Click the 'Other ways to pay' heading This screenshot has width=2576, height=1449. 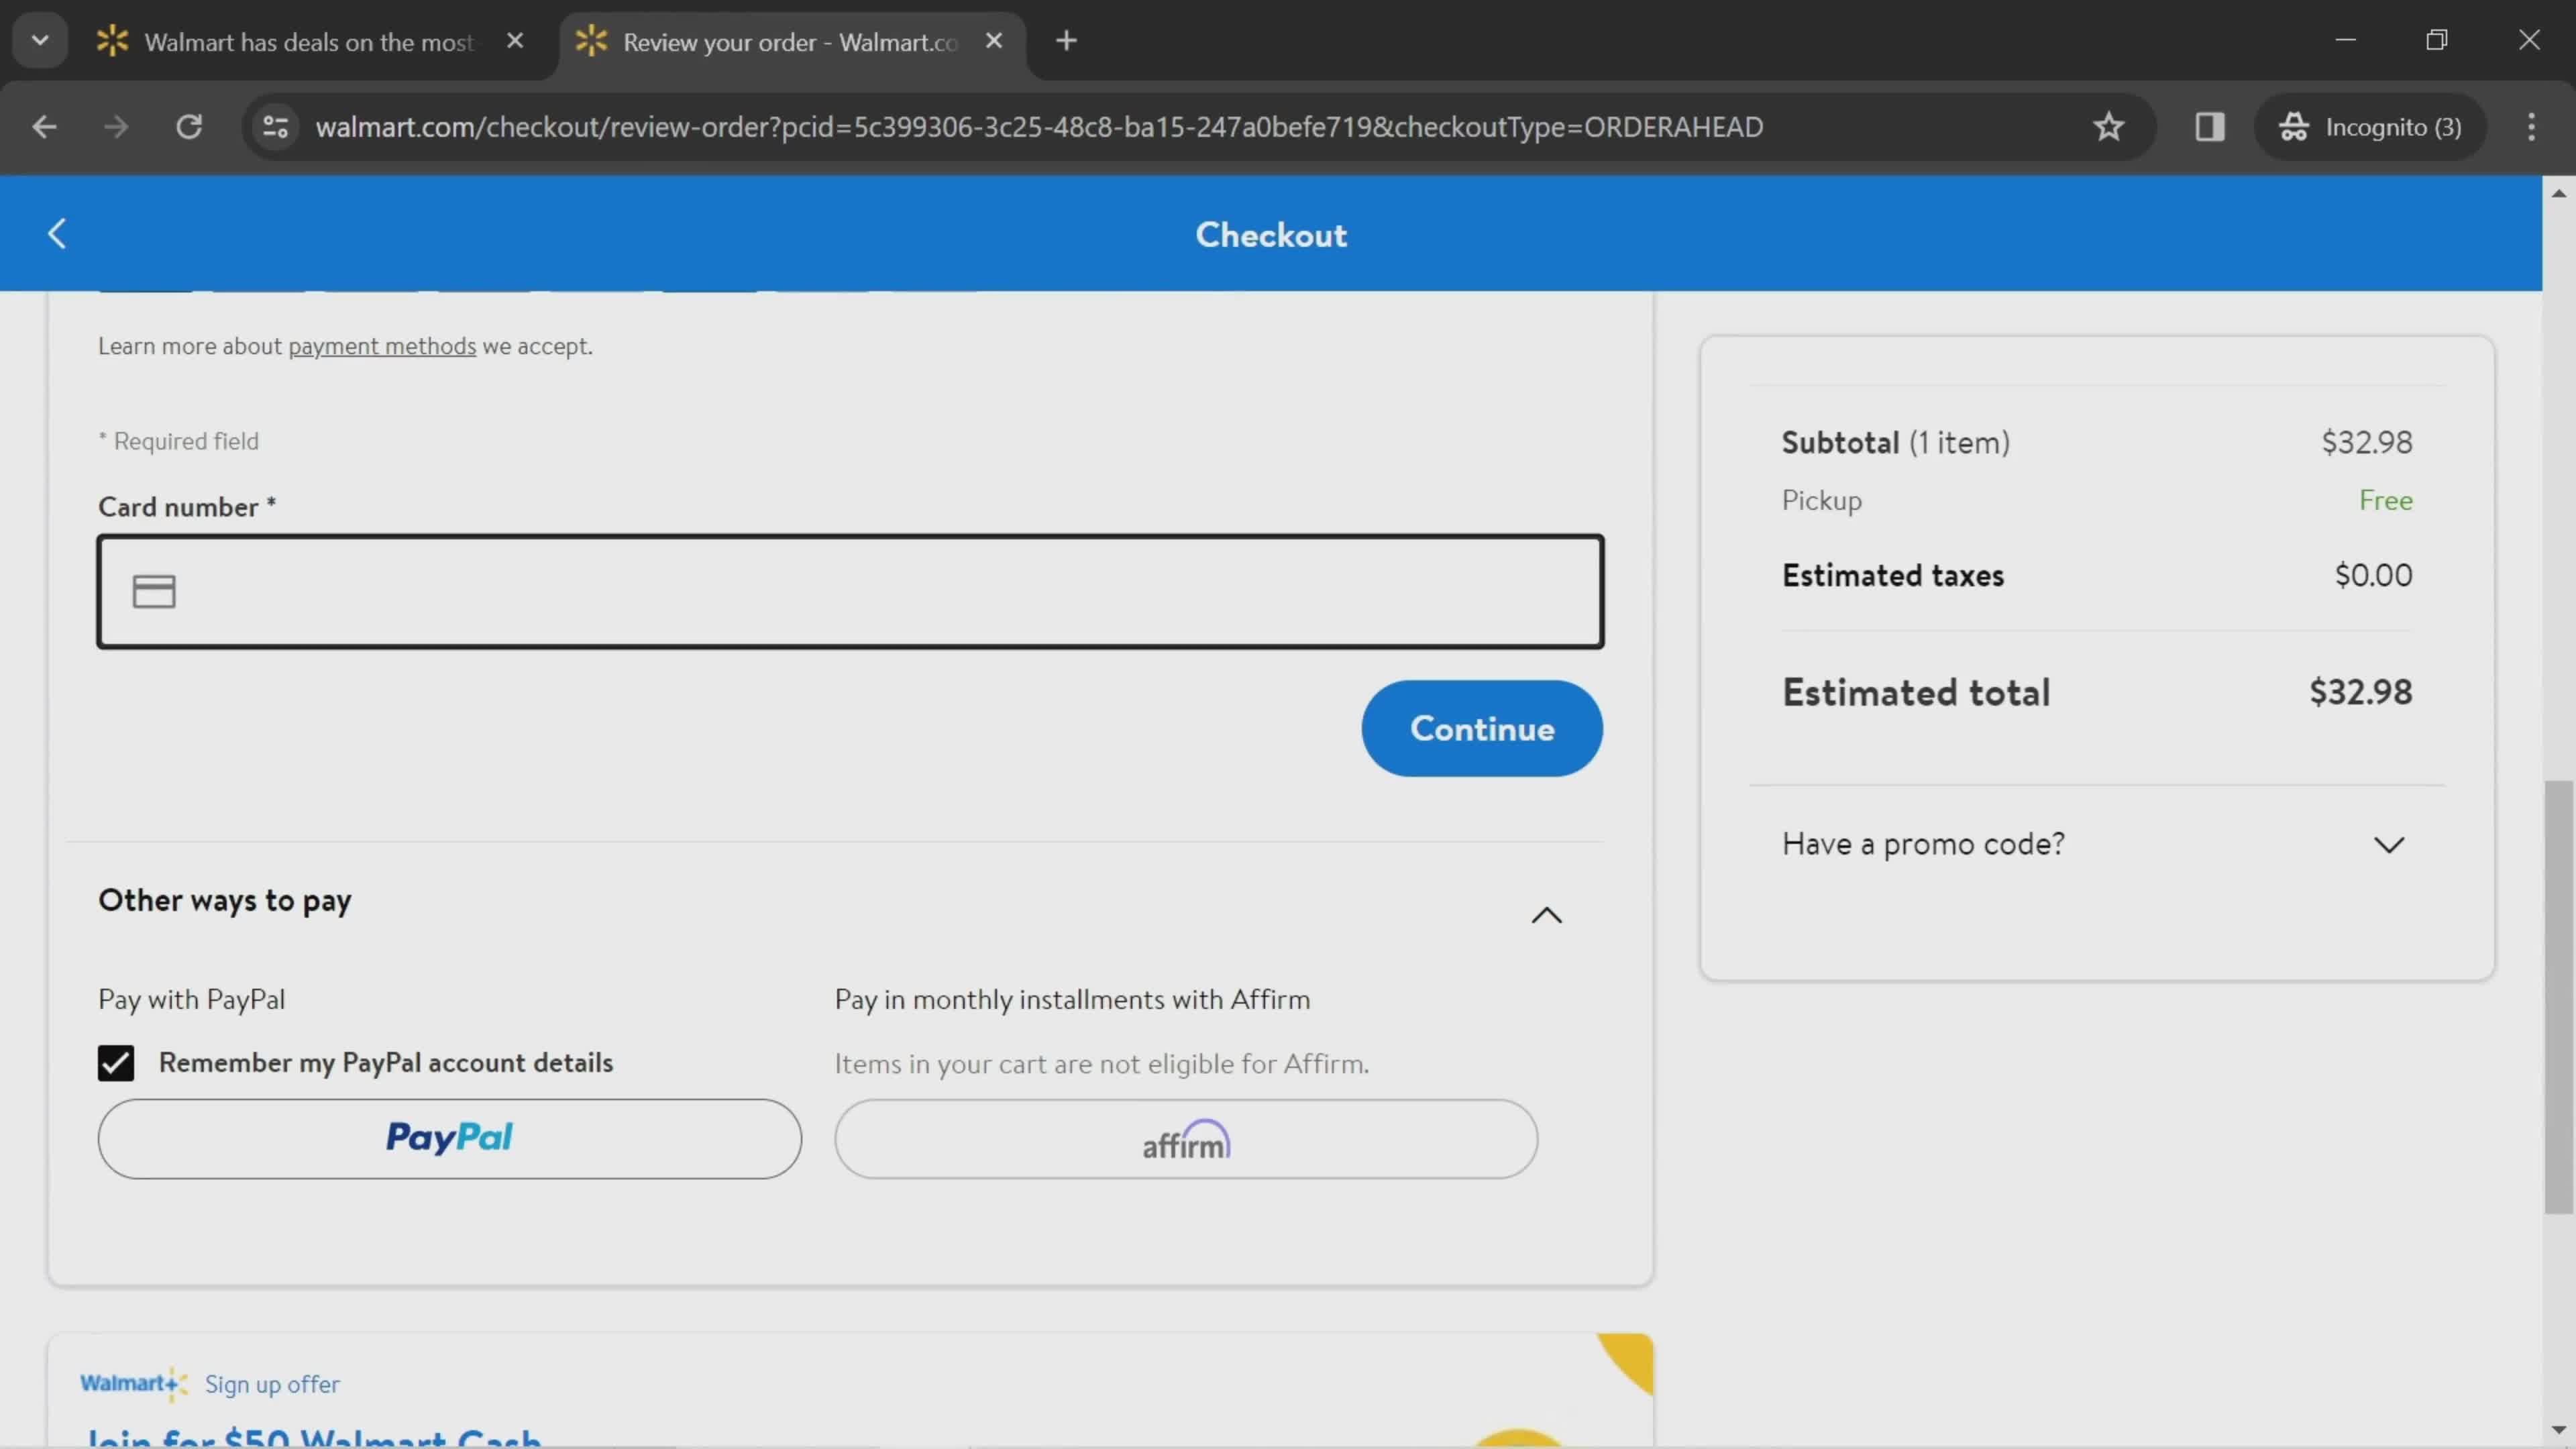224,901
